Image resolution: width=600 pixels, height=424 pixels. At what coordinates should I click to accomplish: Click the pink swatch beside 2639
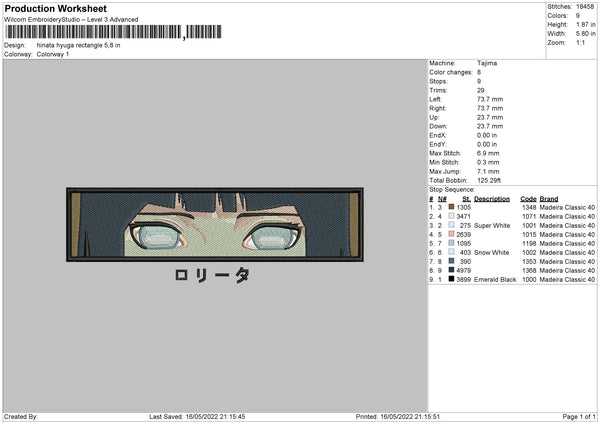[x=451, y=234]
